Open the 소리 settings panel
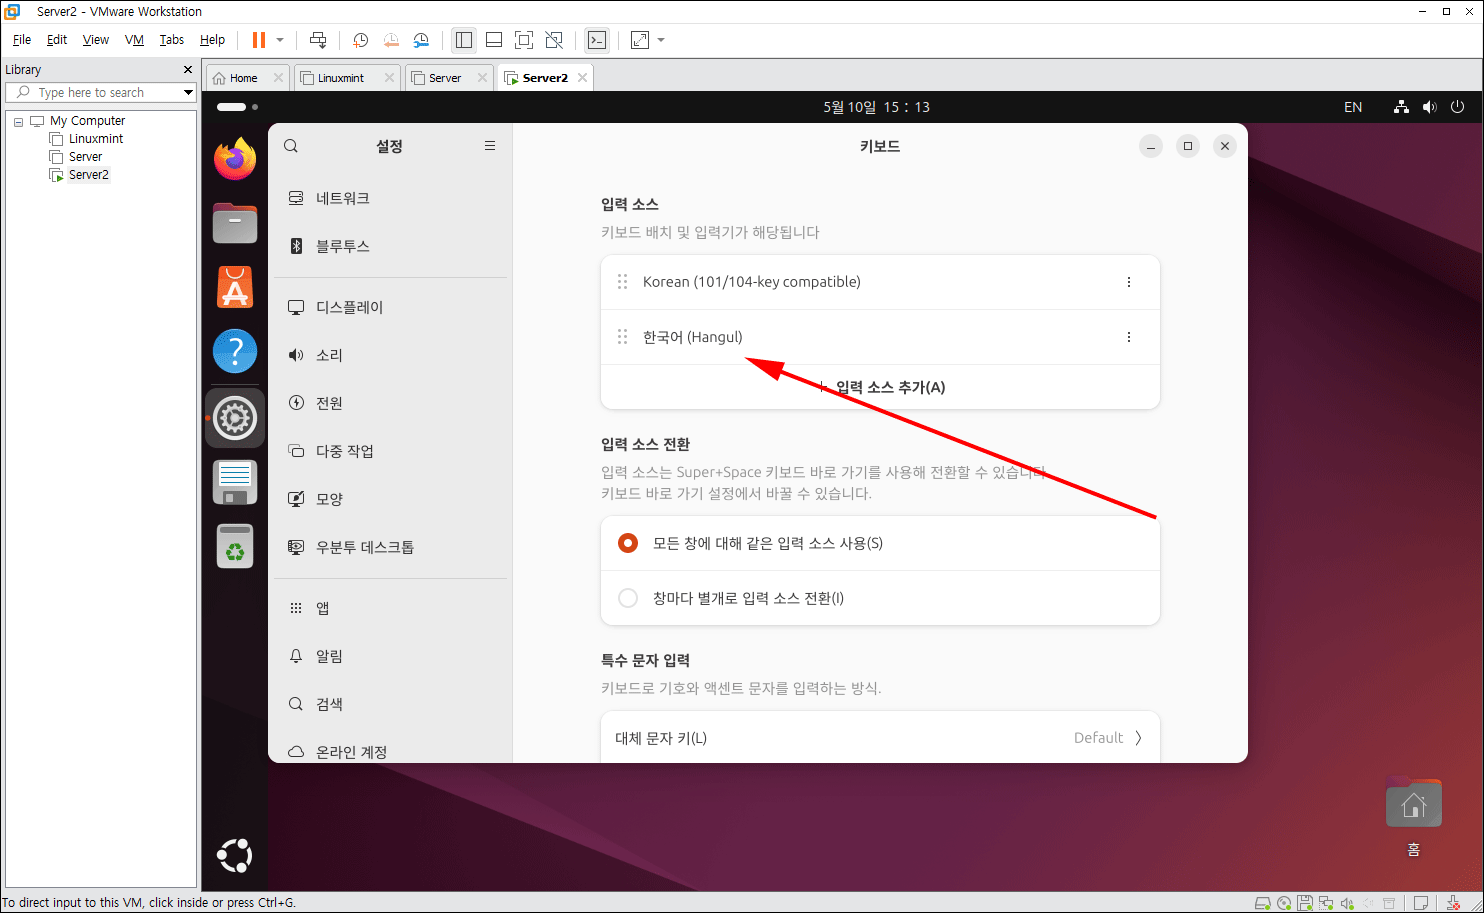Image resolution: width=1484 pixels, height=913 pixels. click(x=390, y=355)
